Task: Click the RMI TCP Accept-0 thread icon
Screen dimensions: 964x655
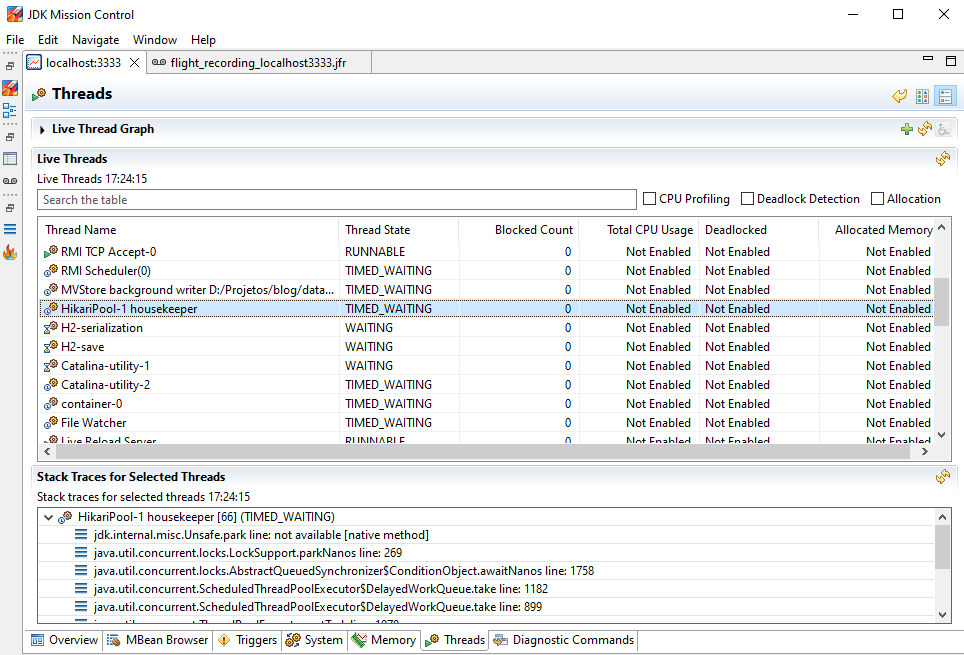Action: [51, 252]
